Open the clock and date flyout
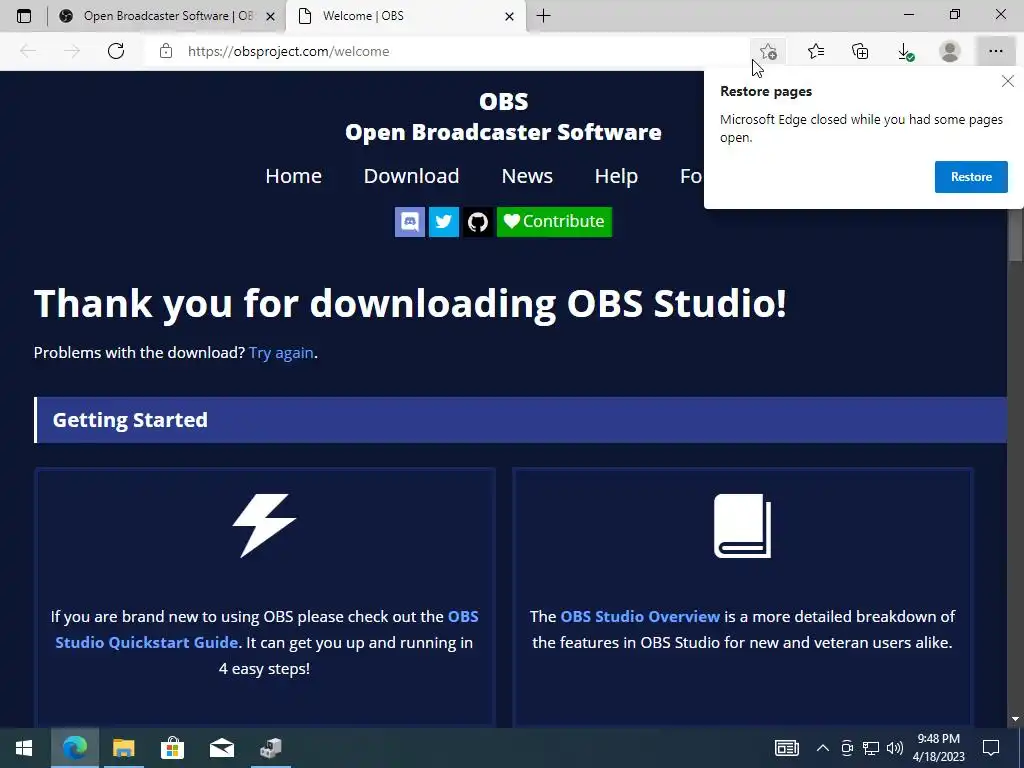This screenshot has width=1024, height=768. (938, 748)
